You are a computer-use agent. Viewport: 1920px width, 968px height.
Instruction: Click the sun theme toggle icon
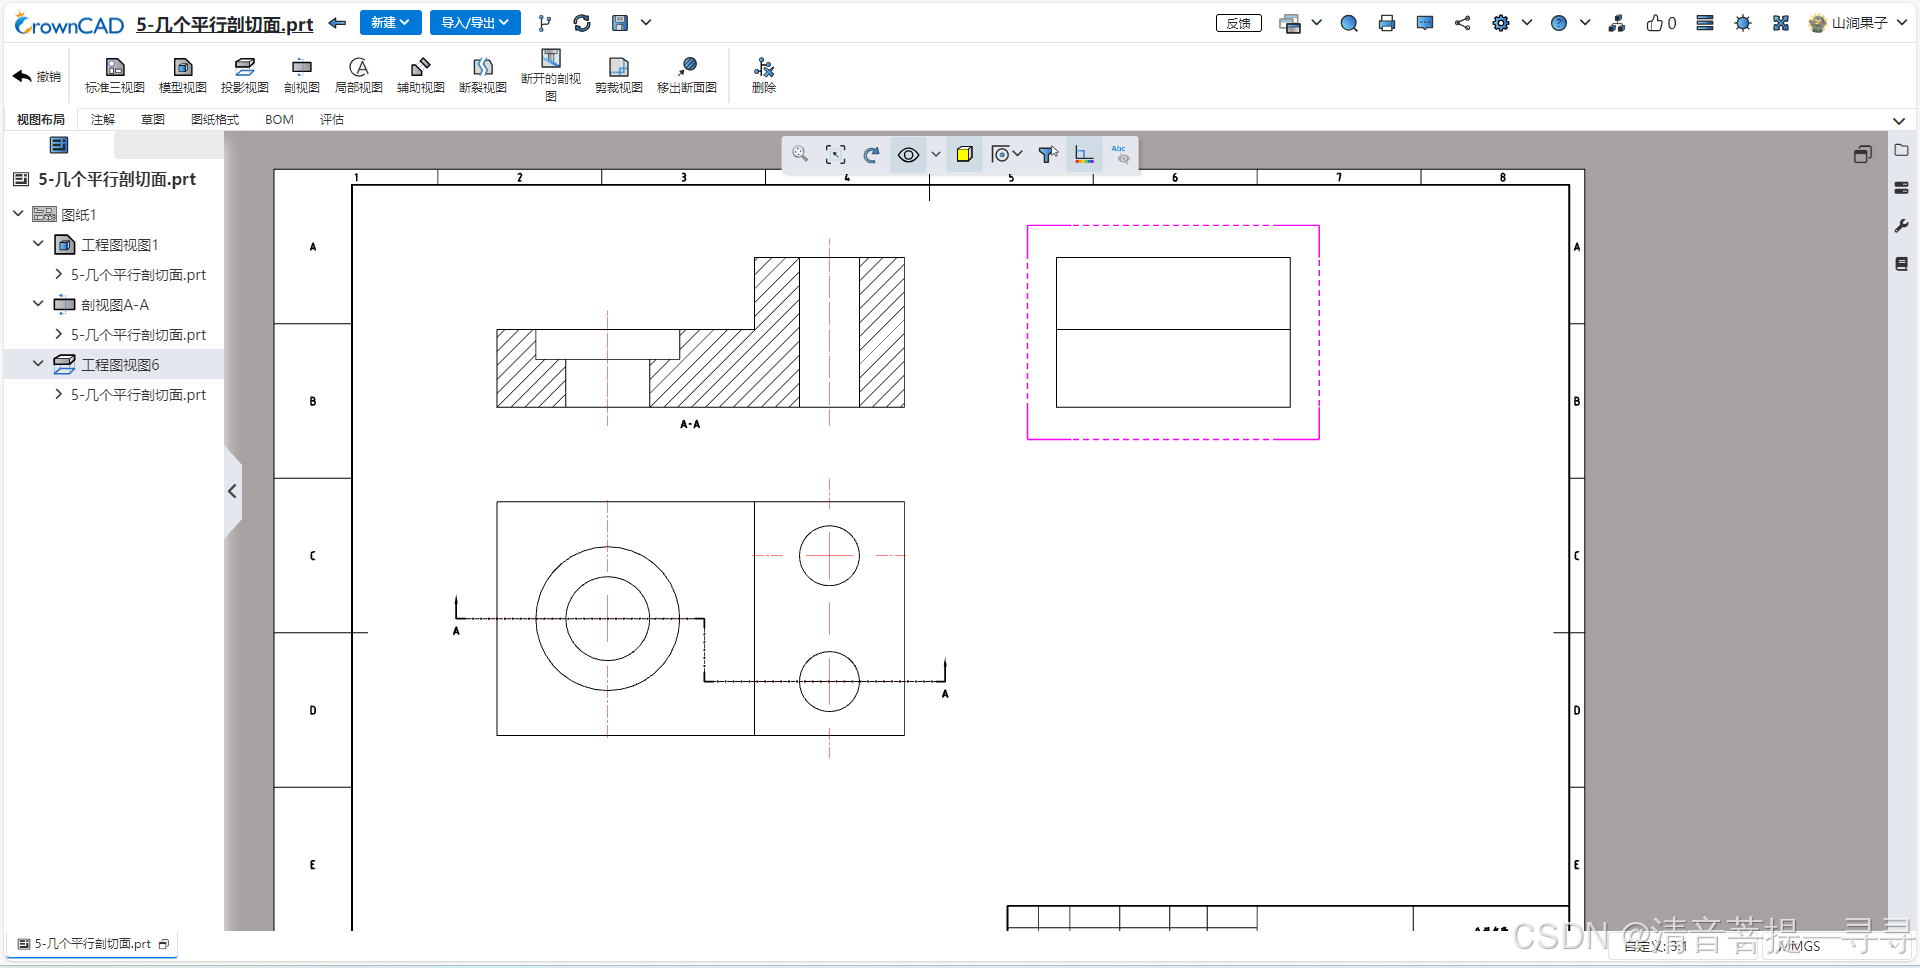tap(1743, 24)
